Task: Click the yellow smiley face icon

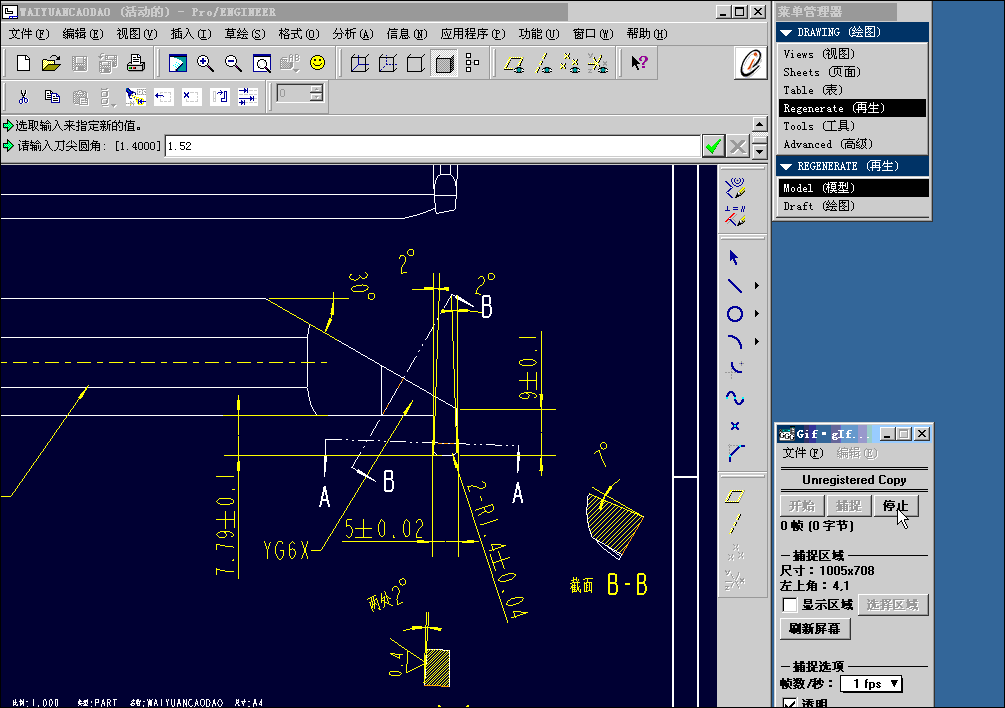Action: (317, 63)
